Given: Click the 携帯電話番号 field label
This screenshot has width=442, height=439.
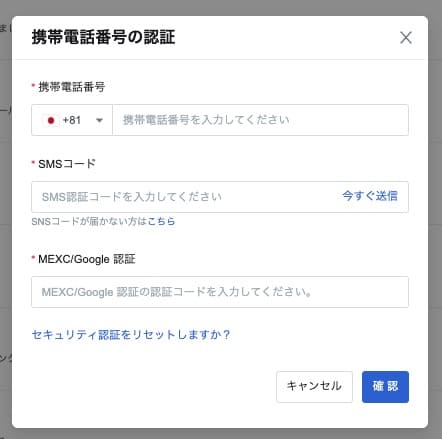Looking at the screenshot, I should pos(72,87).
